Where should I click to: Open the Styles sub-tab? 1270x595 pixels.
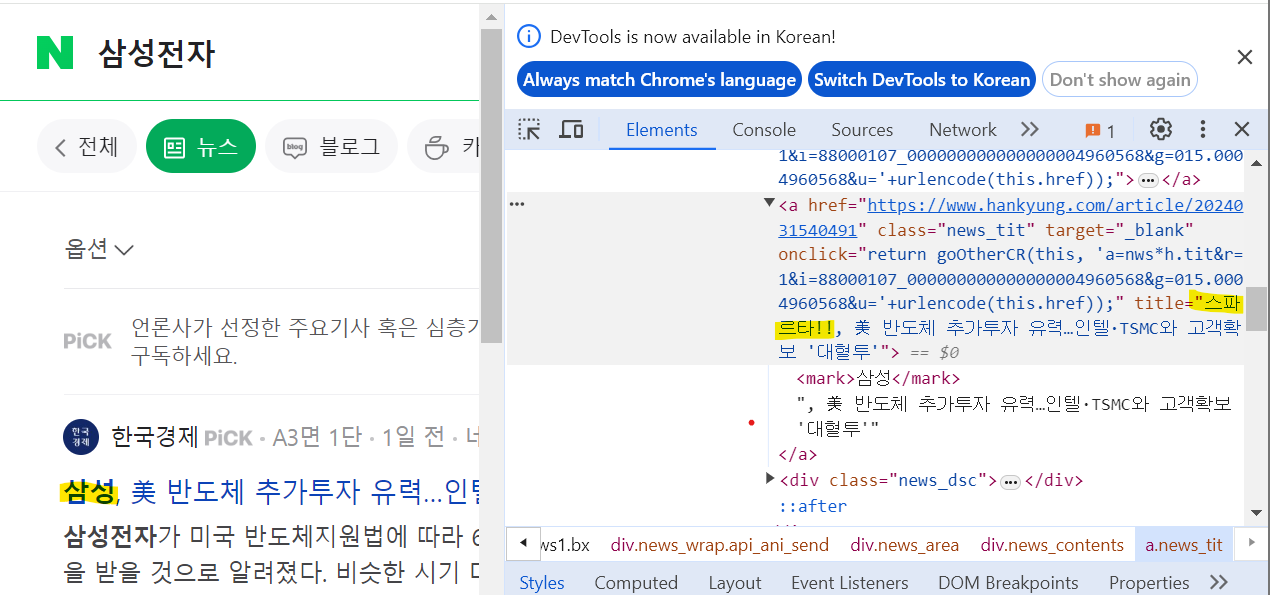click(542, 582)
